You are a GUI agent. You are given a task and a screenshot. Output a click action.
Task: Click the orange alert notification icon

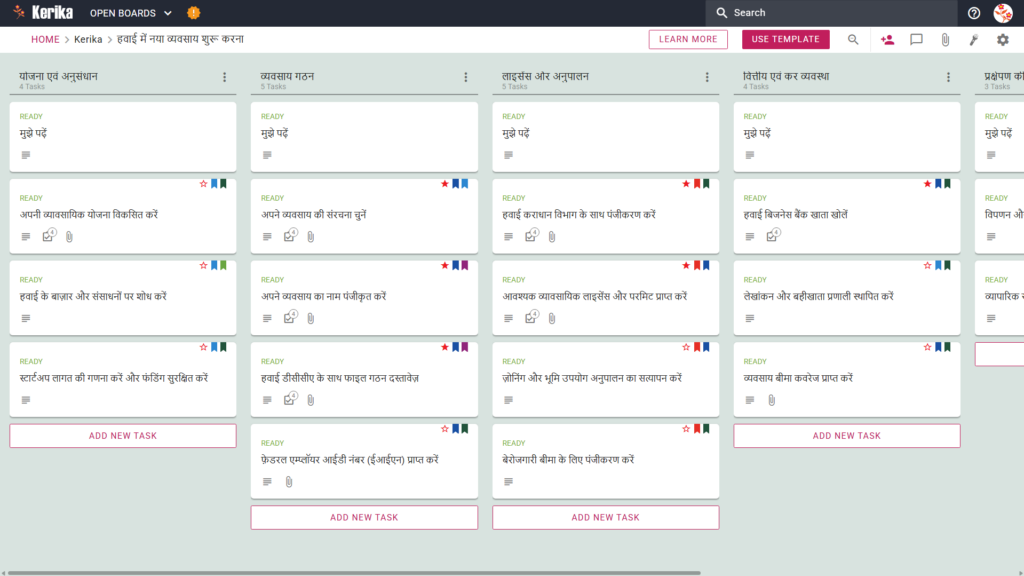click(x=193, y=12)
